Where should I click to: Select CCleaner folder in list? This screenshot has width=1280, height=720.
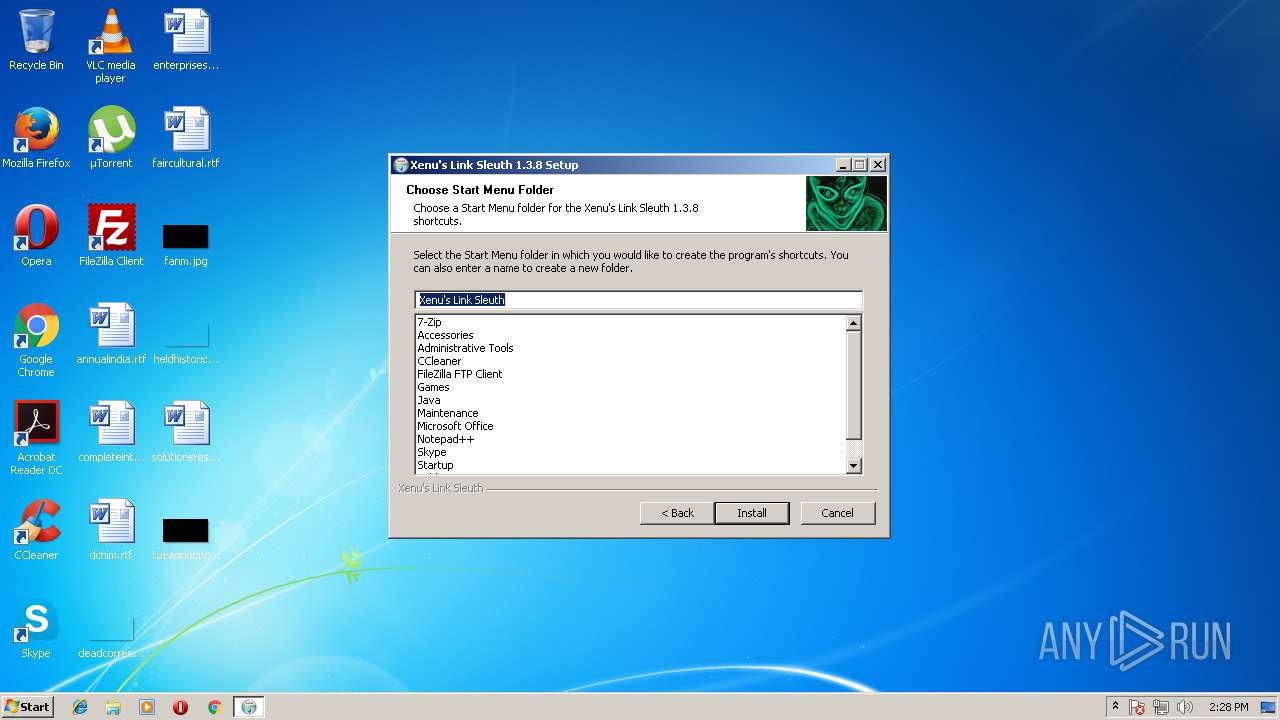[439, 361]
